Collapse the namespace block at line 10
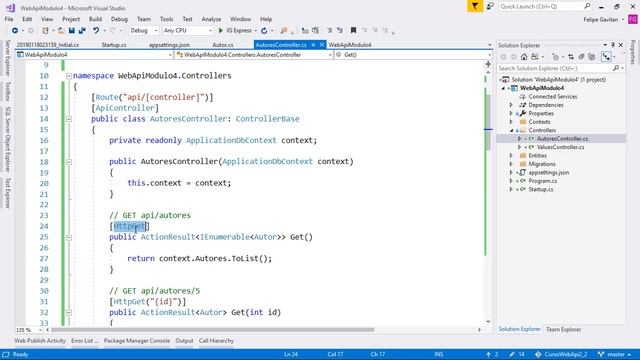This screenshot has height=360, width=640. pyautogui.click(x=69, y=76)
